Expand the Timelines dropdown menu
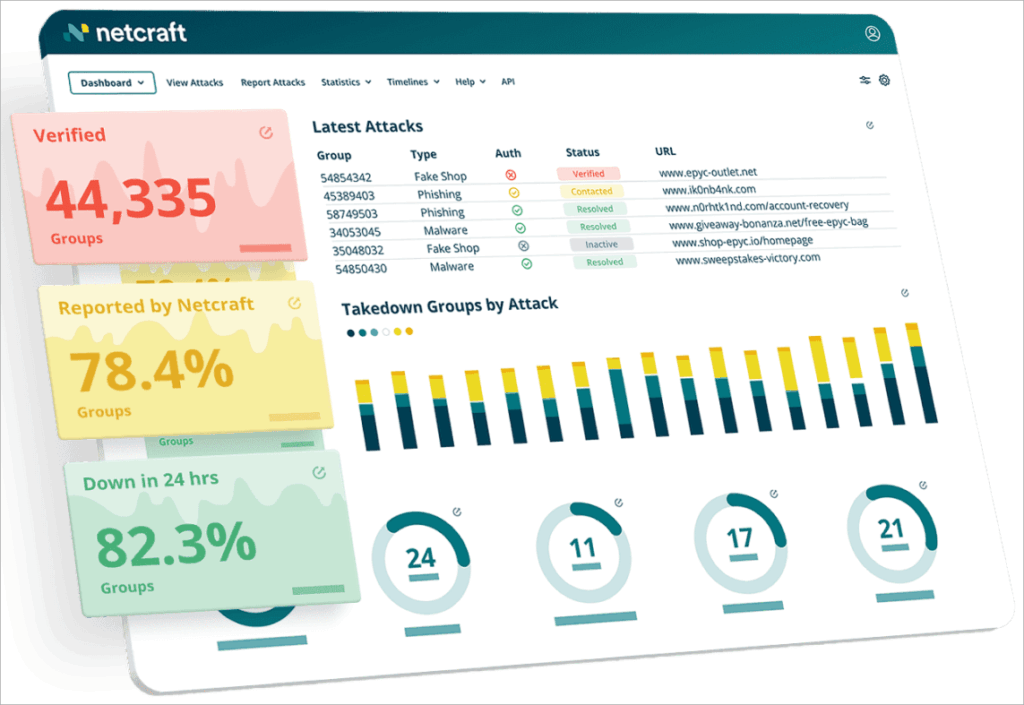The width and height of the screenshot is (1024, 705). tap(412, 82)
